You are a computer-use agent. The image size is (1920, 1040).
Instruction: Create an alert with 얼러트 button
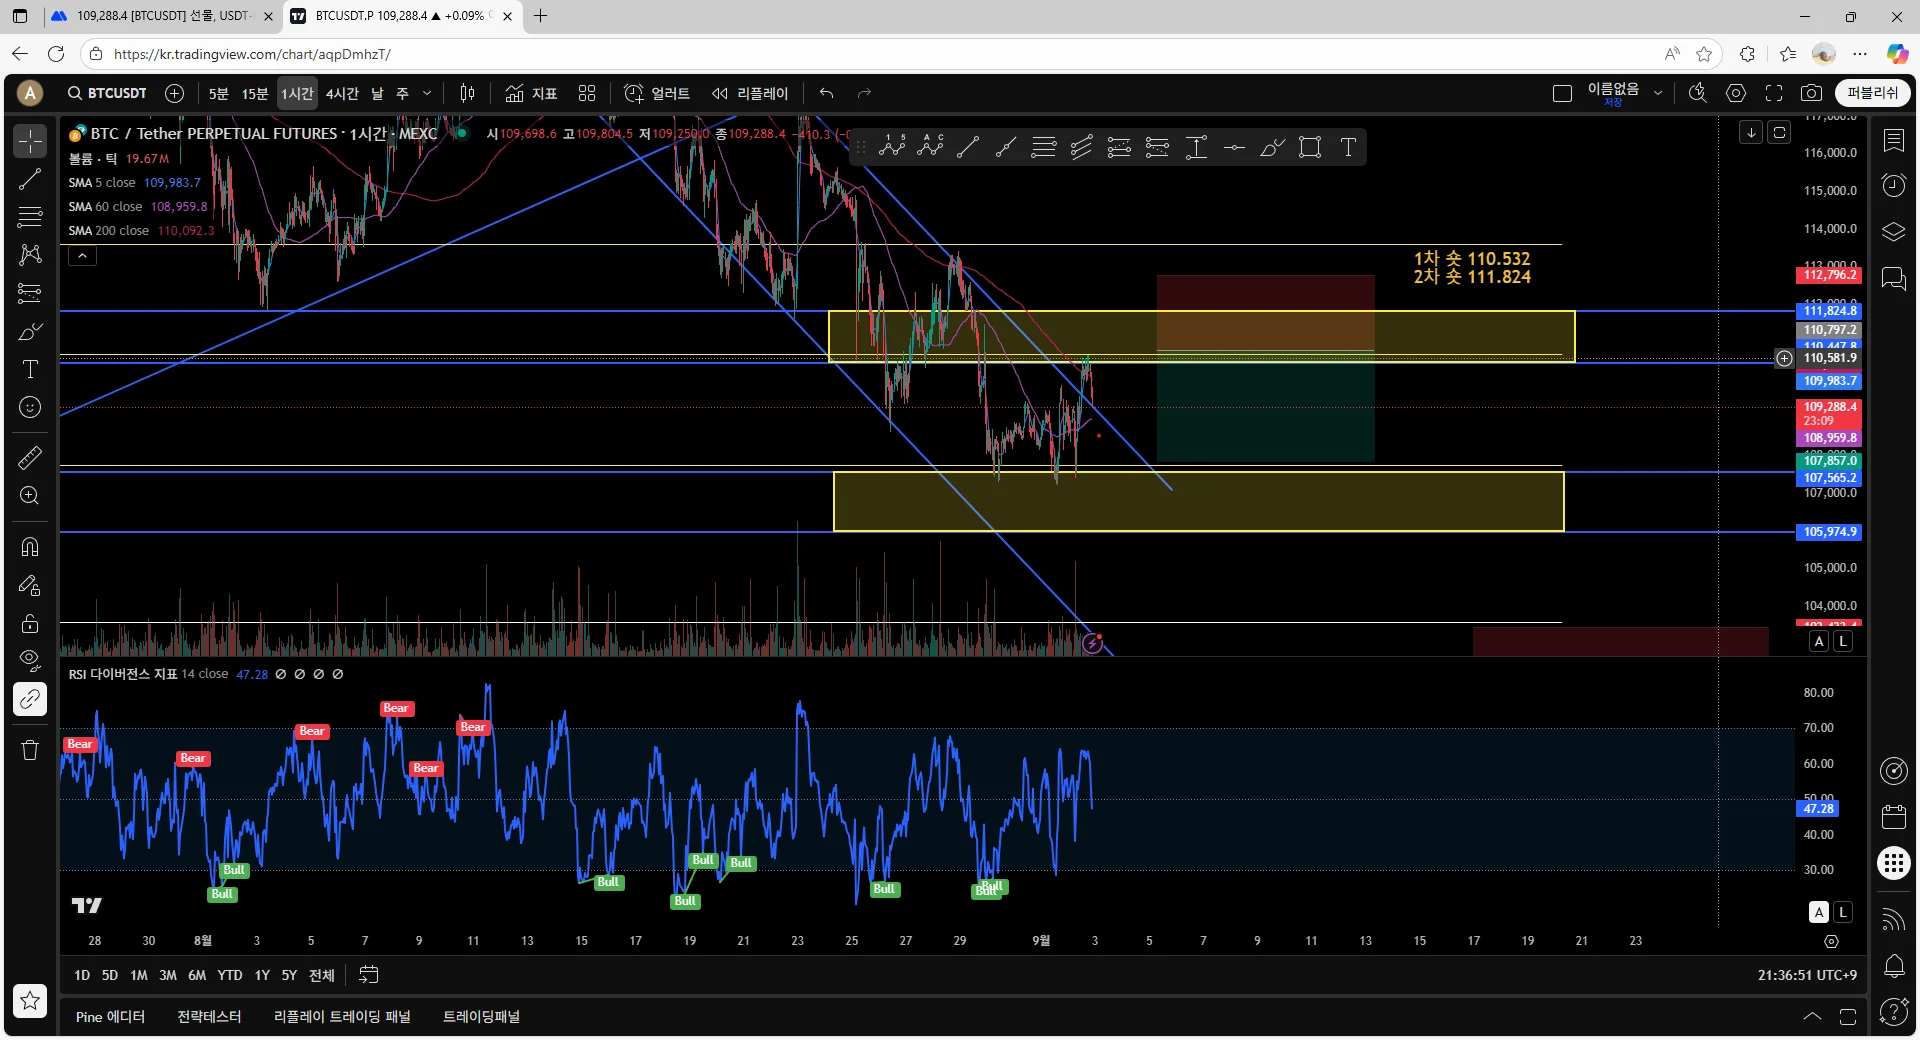pyautogui.click(x=657, y=93)
